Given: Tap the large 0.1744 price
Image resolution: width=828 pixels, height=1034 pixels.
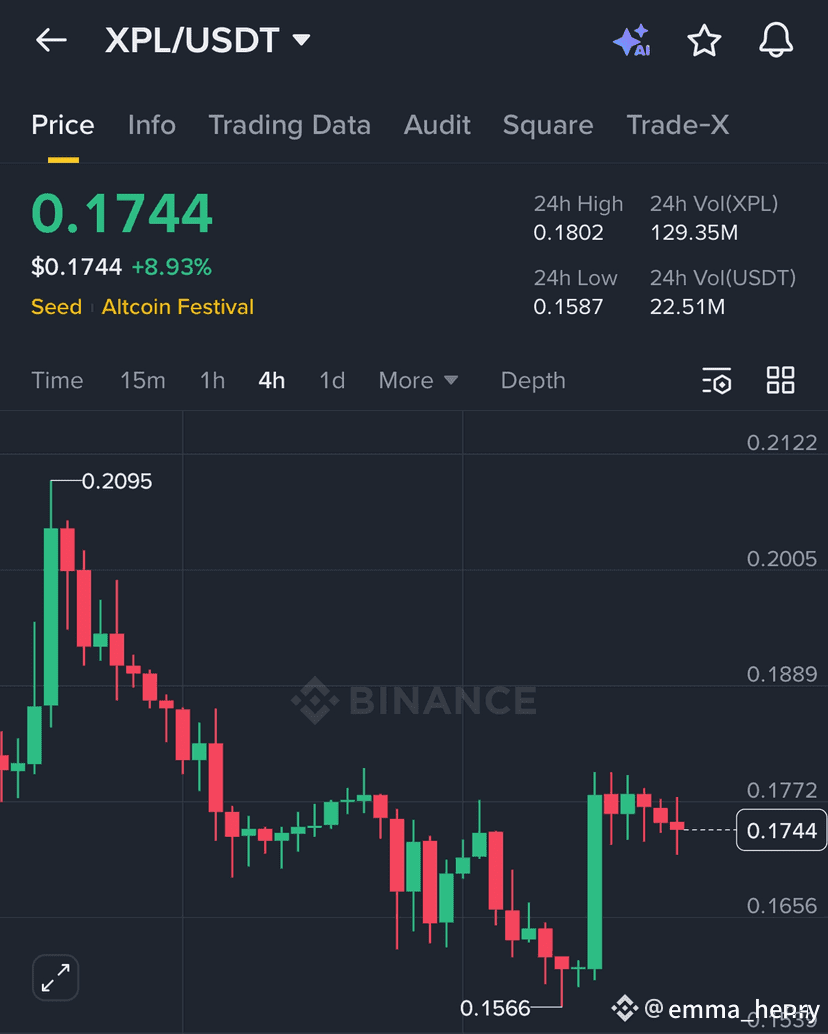Looking at the screenshot, I should (122, 214).
